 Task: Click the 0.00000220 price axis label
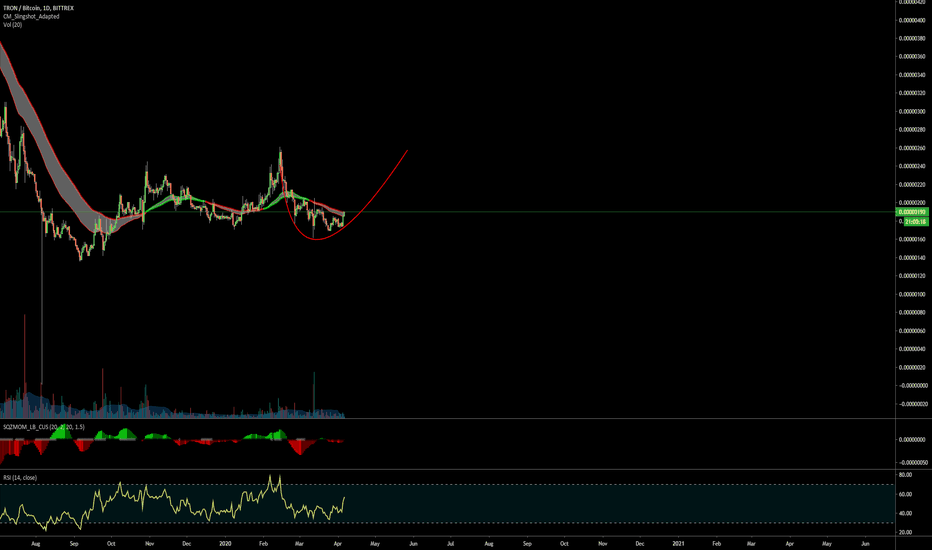pos(912,185)
